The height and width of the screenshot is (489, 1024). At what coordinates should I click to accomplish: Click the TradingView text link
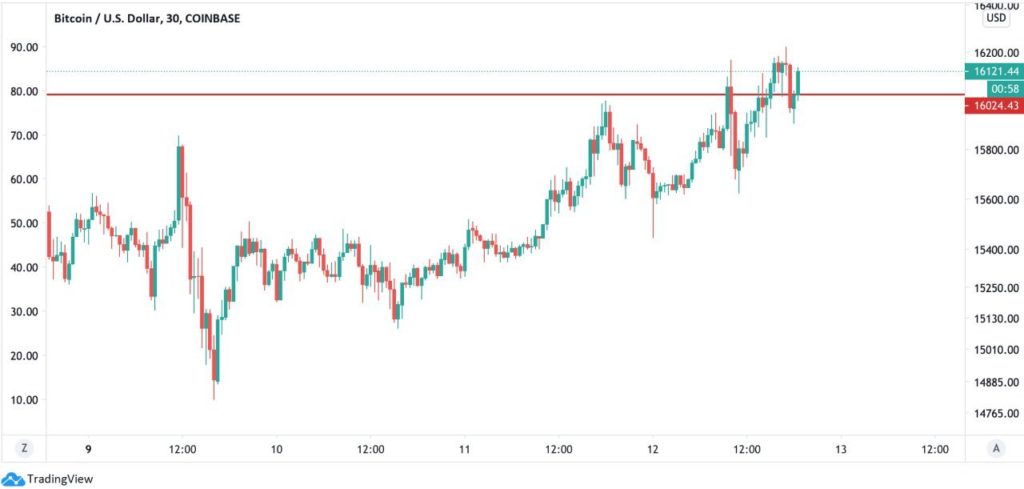pyautogui.click(x=60, y=479)
